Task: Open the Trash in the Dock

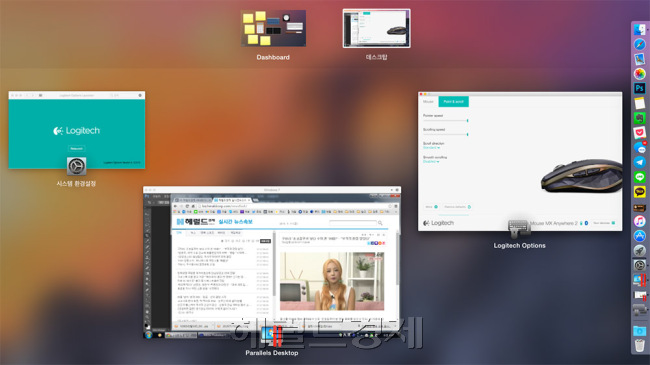Action: [639, 346]
